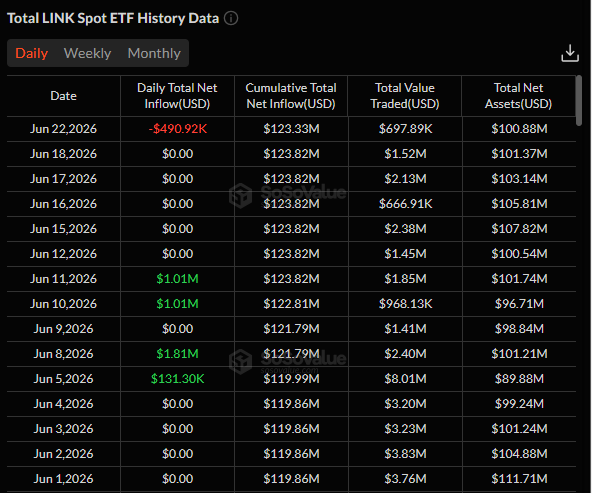Download the ETF history data
This screenshot has width=592, height=494.
tap(570, 53)
